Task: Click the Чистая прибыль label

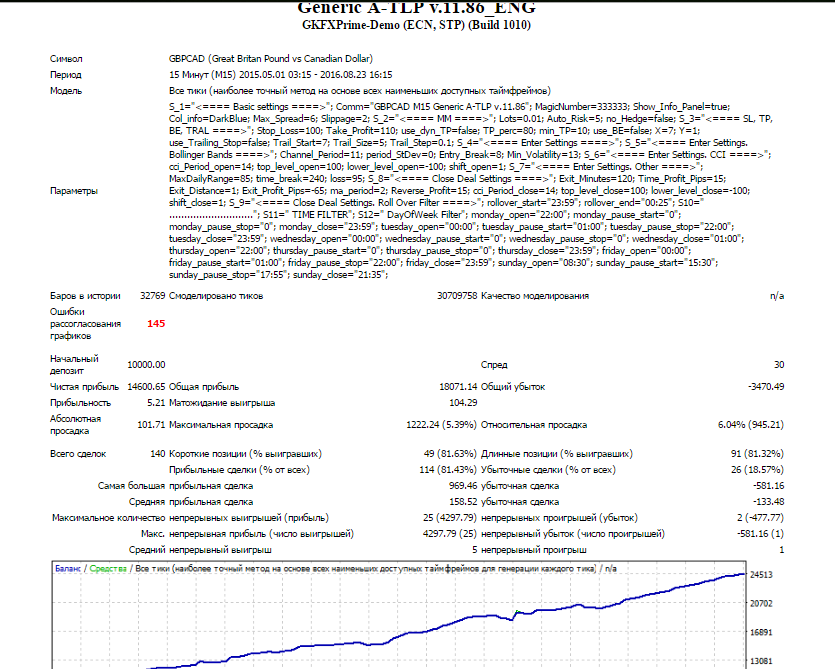Action: pyautogui.click(x=84, y=387)
